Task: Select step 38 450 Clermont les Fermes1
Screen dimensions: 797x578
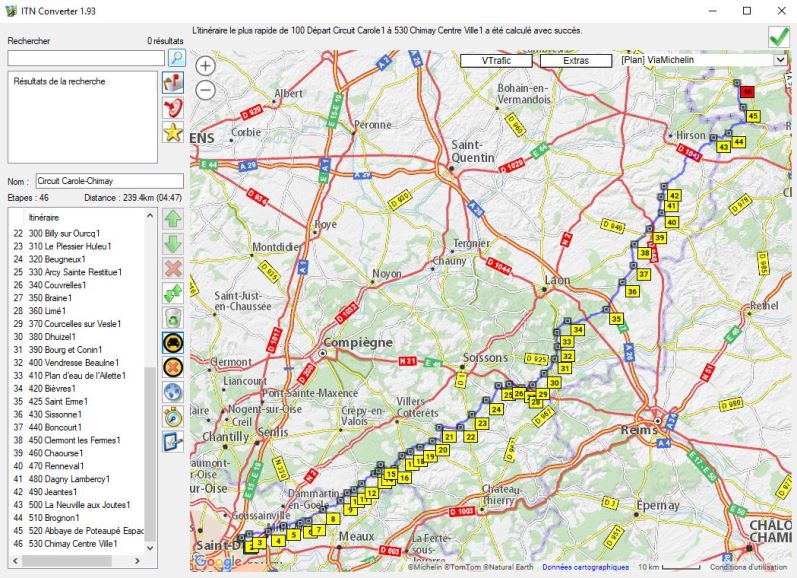Action: click(x=78, y=440)
